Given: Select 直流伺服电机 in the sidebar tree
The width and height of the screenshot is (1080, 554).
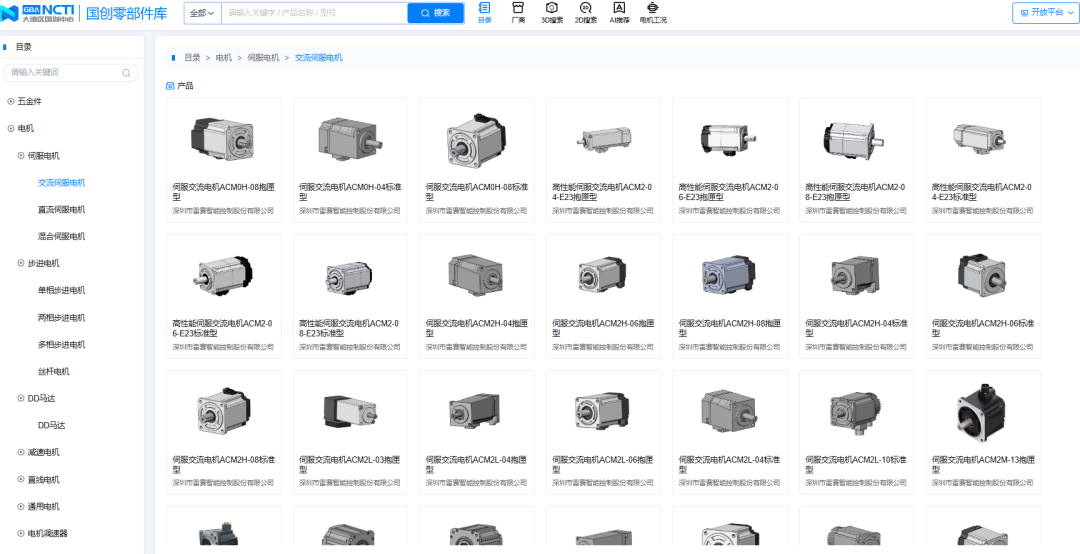Looking at the screenshot, I should tap(61, 209).
